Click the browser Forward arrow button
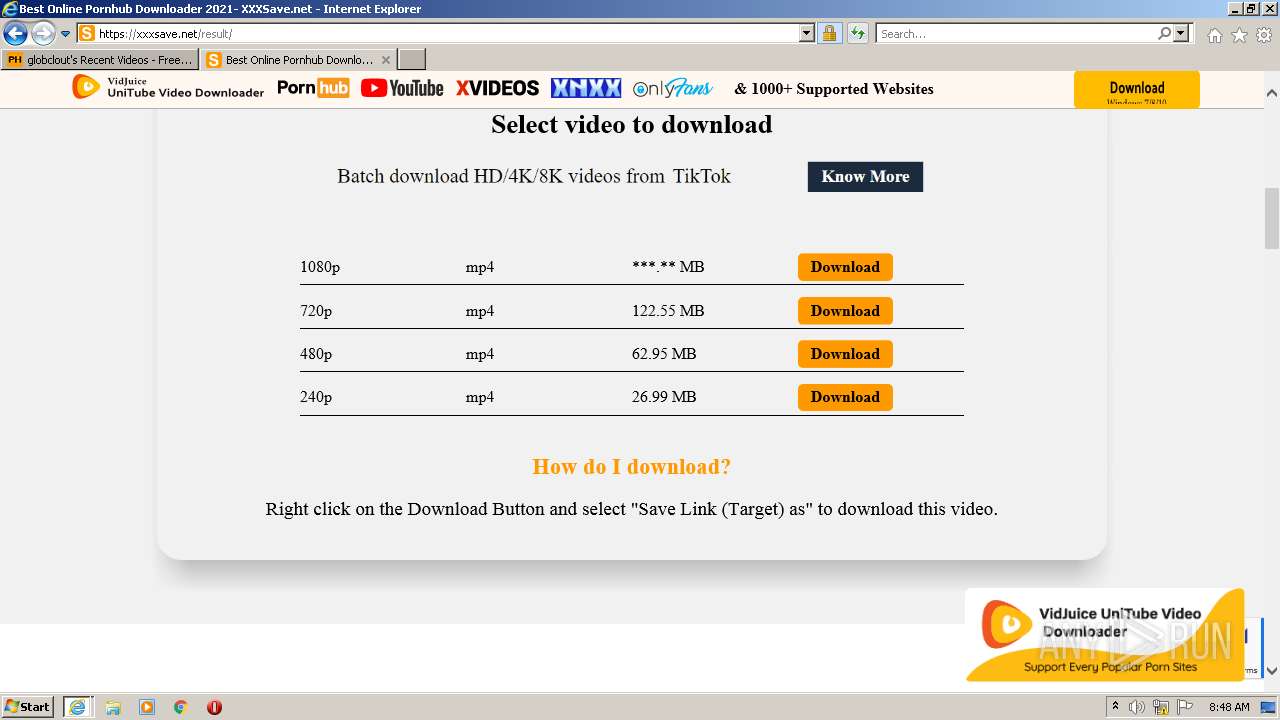This screenshot has height=720, width=1280. tap(43, 33)
